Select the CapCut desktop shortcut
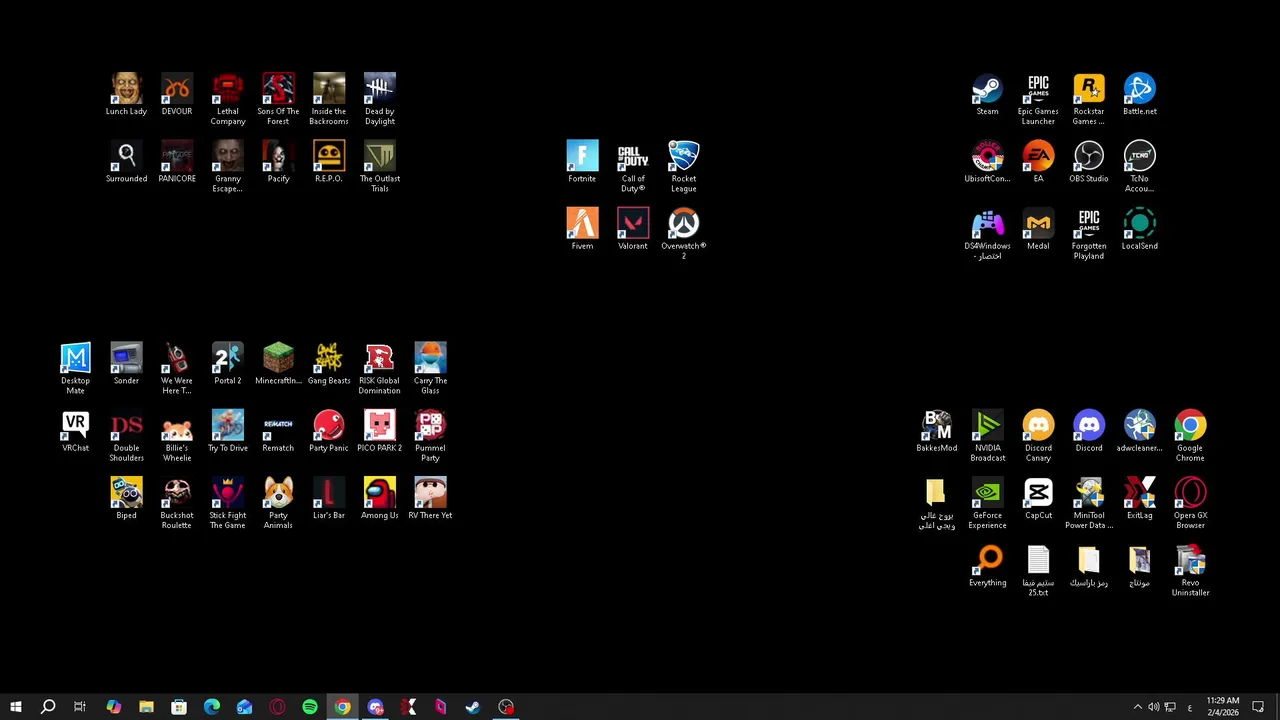The height and width of the screenshot is (720, 1280). point(1038,497)
